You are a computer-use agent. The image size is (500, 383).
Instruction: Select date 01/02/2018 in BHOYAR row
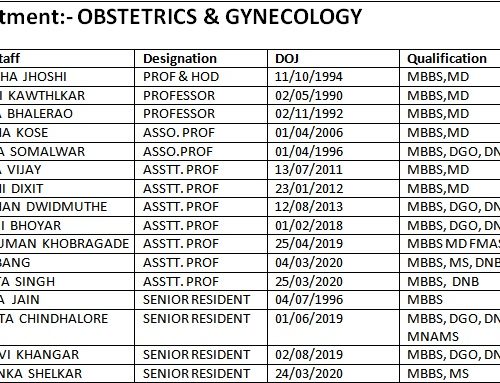(x=333, y=226)
